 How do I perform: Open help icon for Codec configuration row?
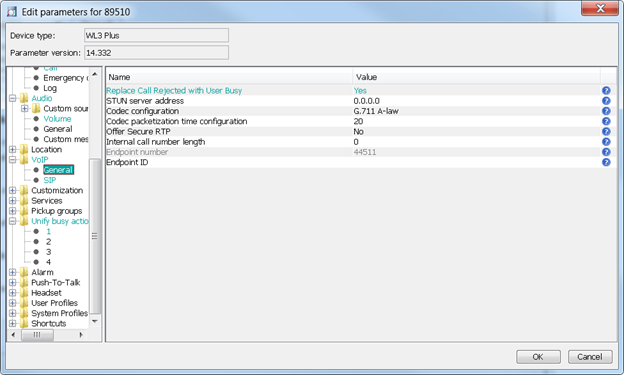(606, 111)
